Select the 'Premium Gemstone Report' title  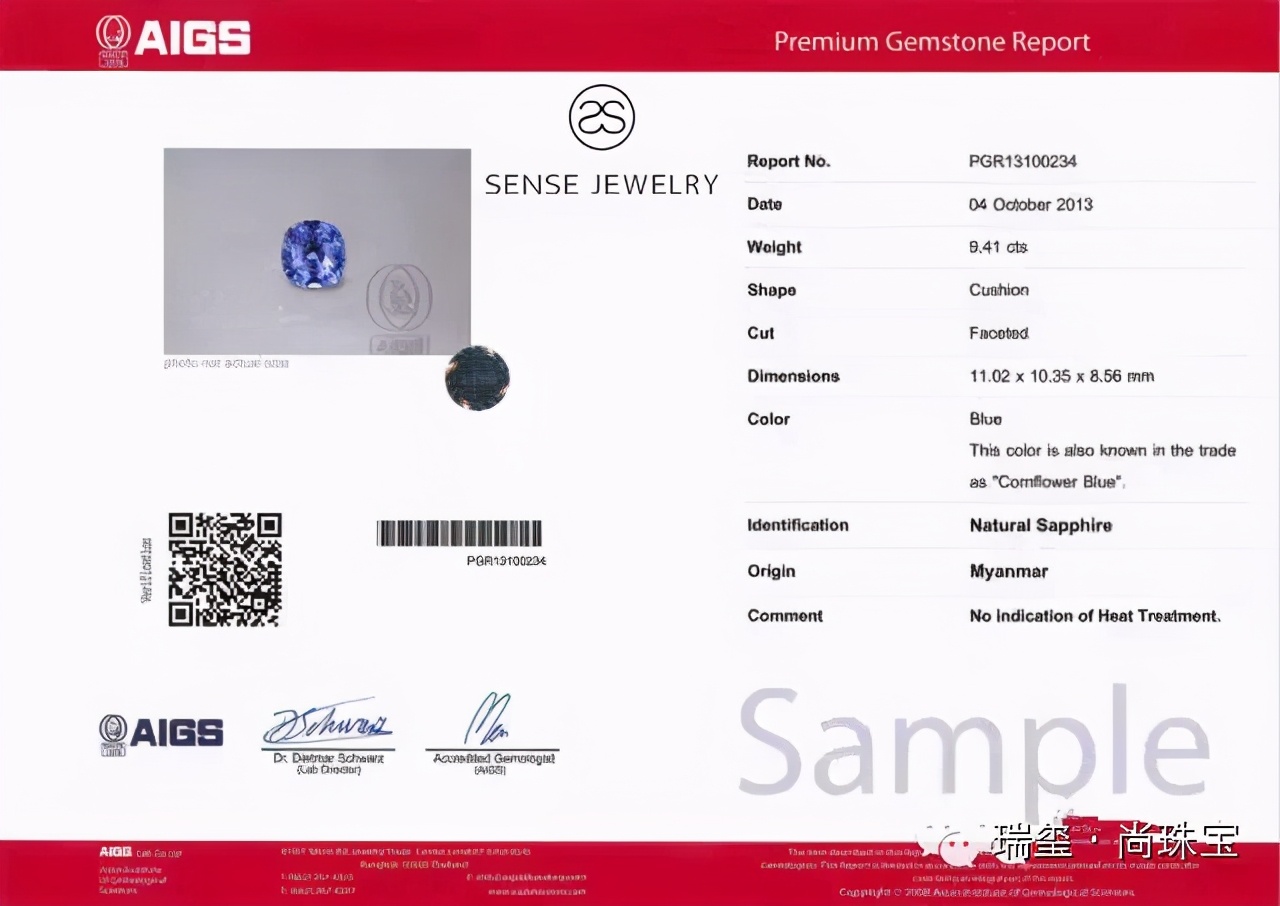(x=932, y=42)
